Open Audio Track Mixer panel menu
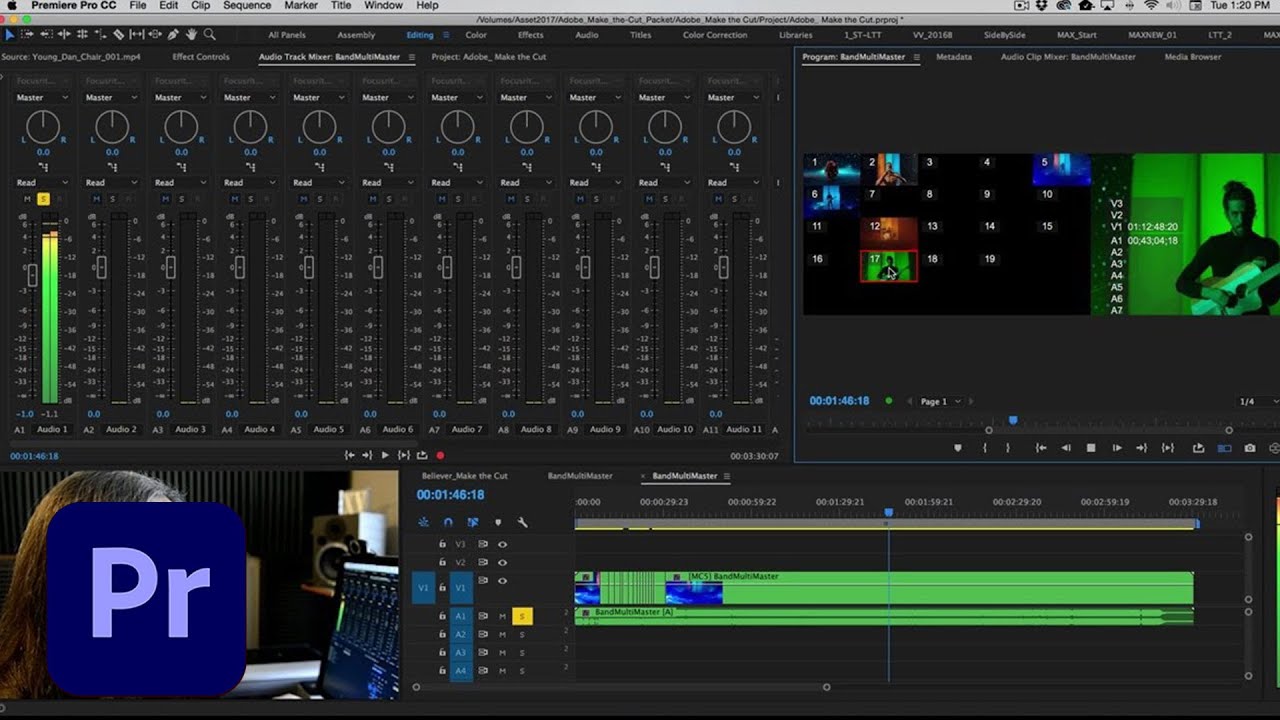The image size is (1280, 720). click(x=411, y=57)
